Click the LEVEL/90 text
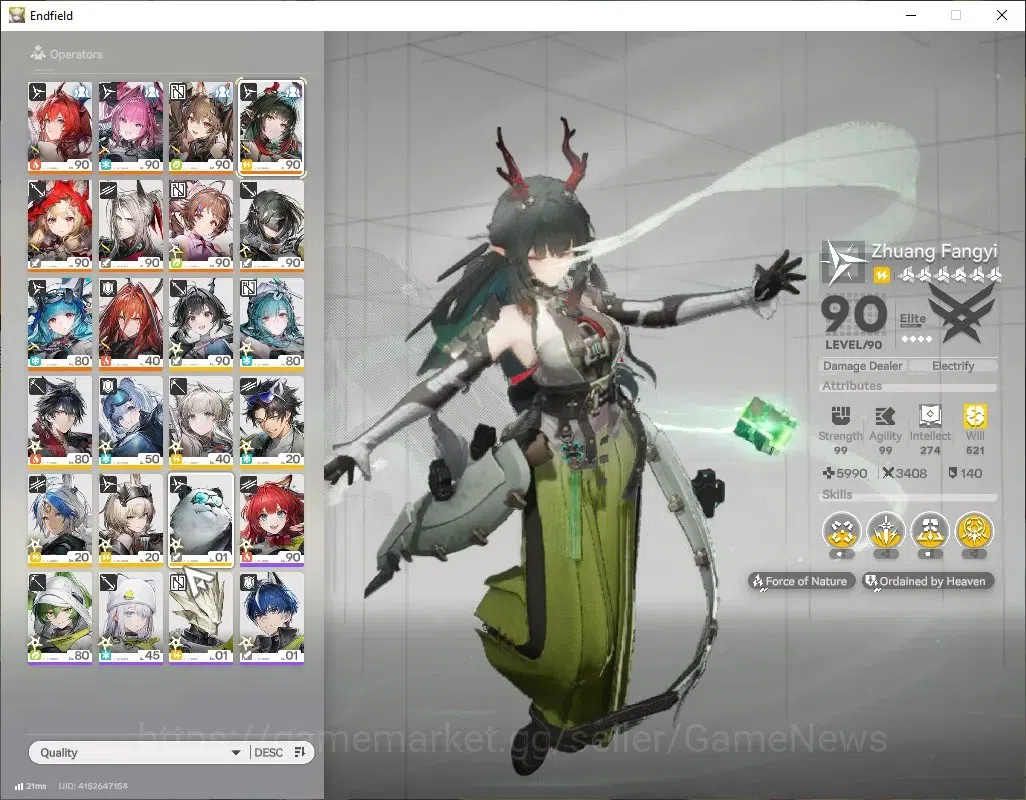This screenshot has height=800, width=1026. coord(853,345)
